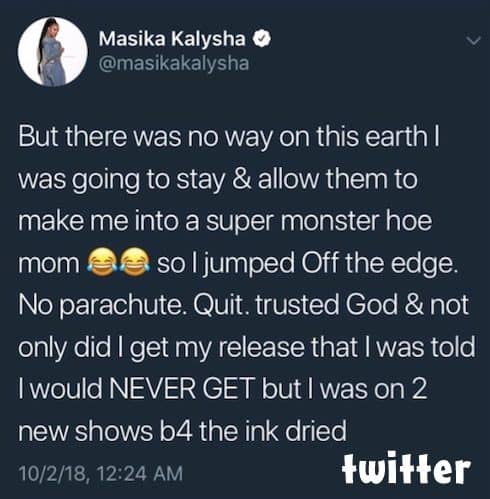
Task: Expand the tweet options chevron
Action: tap(473, 41)
